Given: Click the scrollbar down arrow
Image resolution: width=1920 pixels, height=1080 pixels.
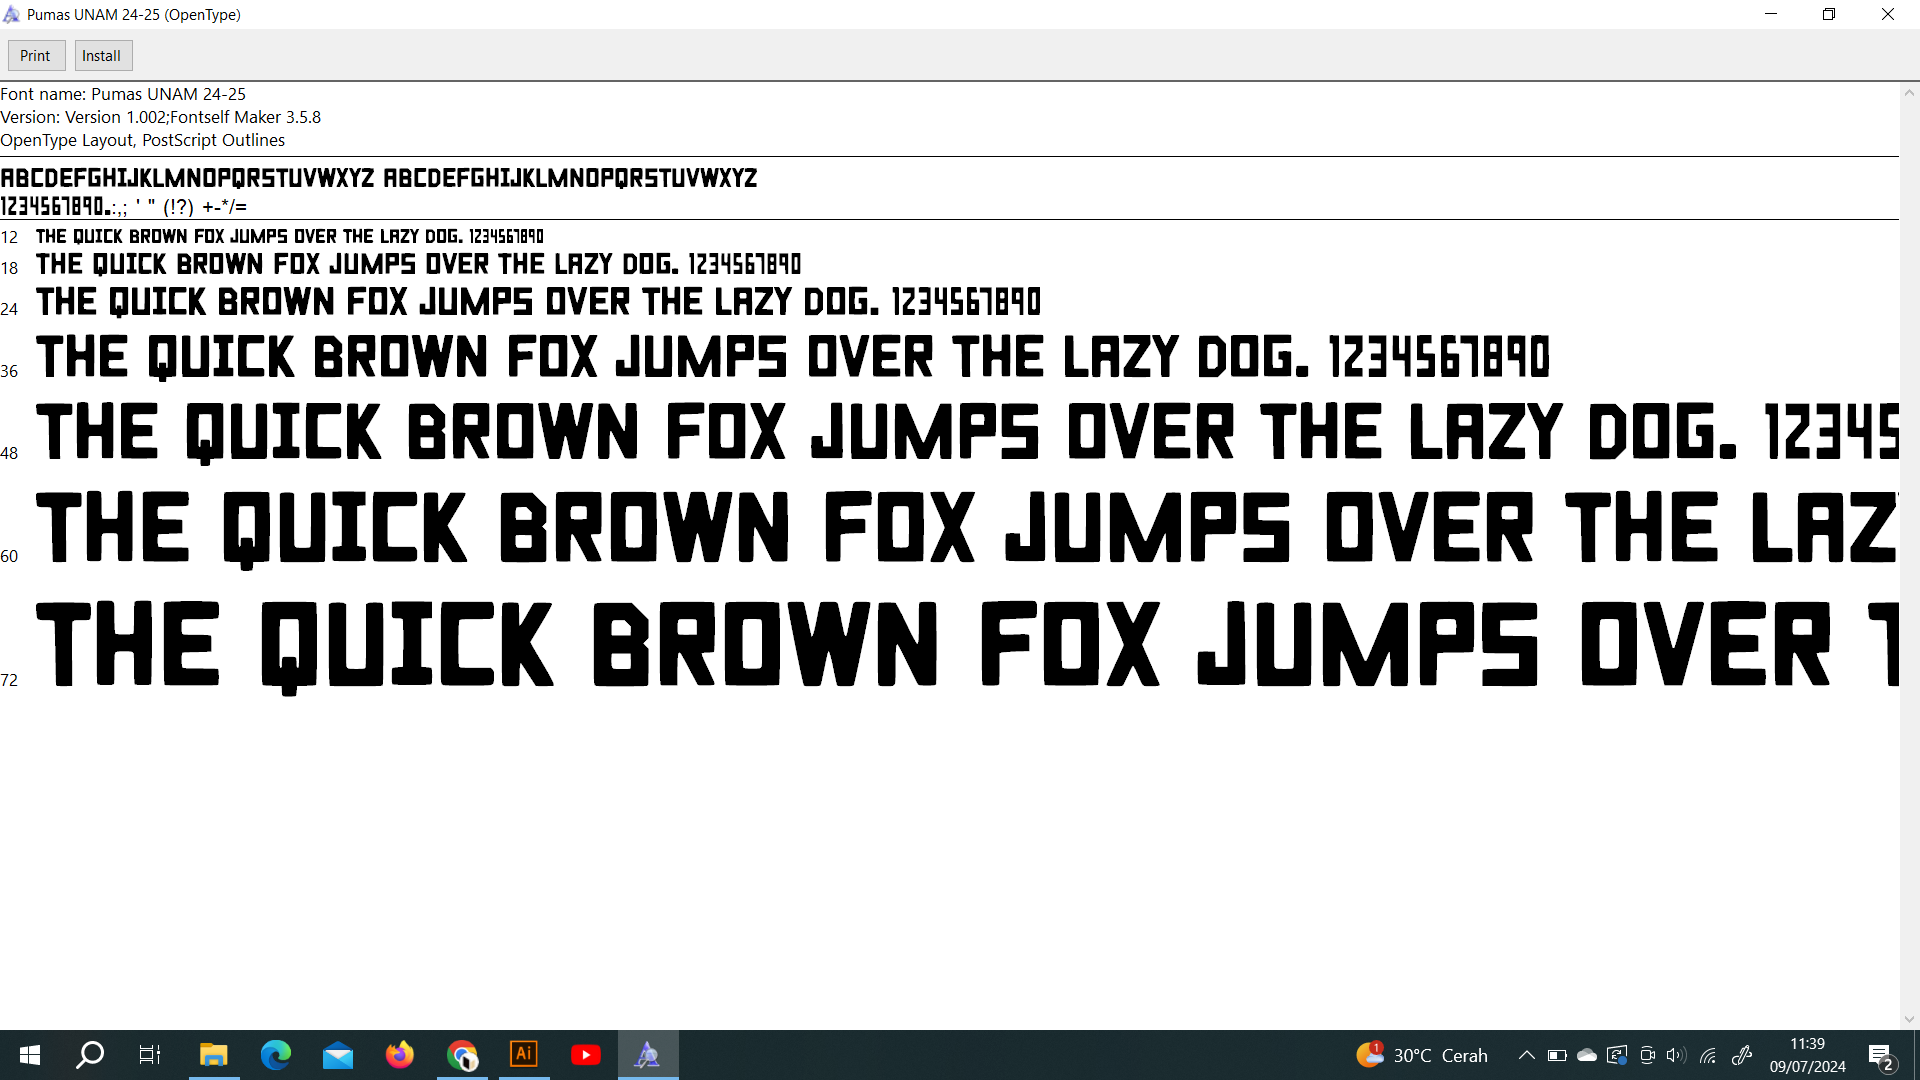Looking at the screenshot, I should pos(1909,1019).
